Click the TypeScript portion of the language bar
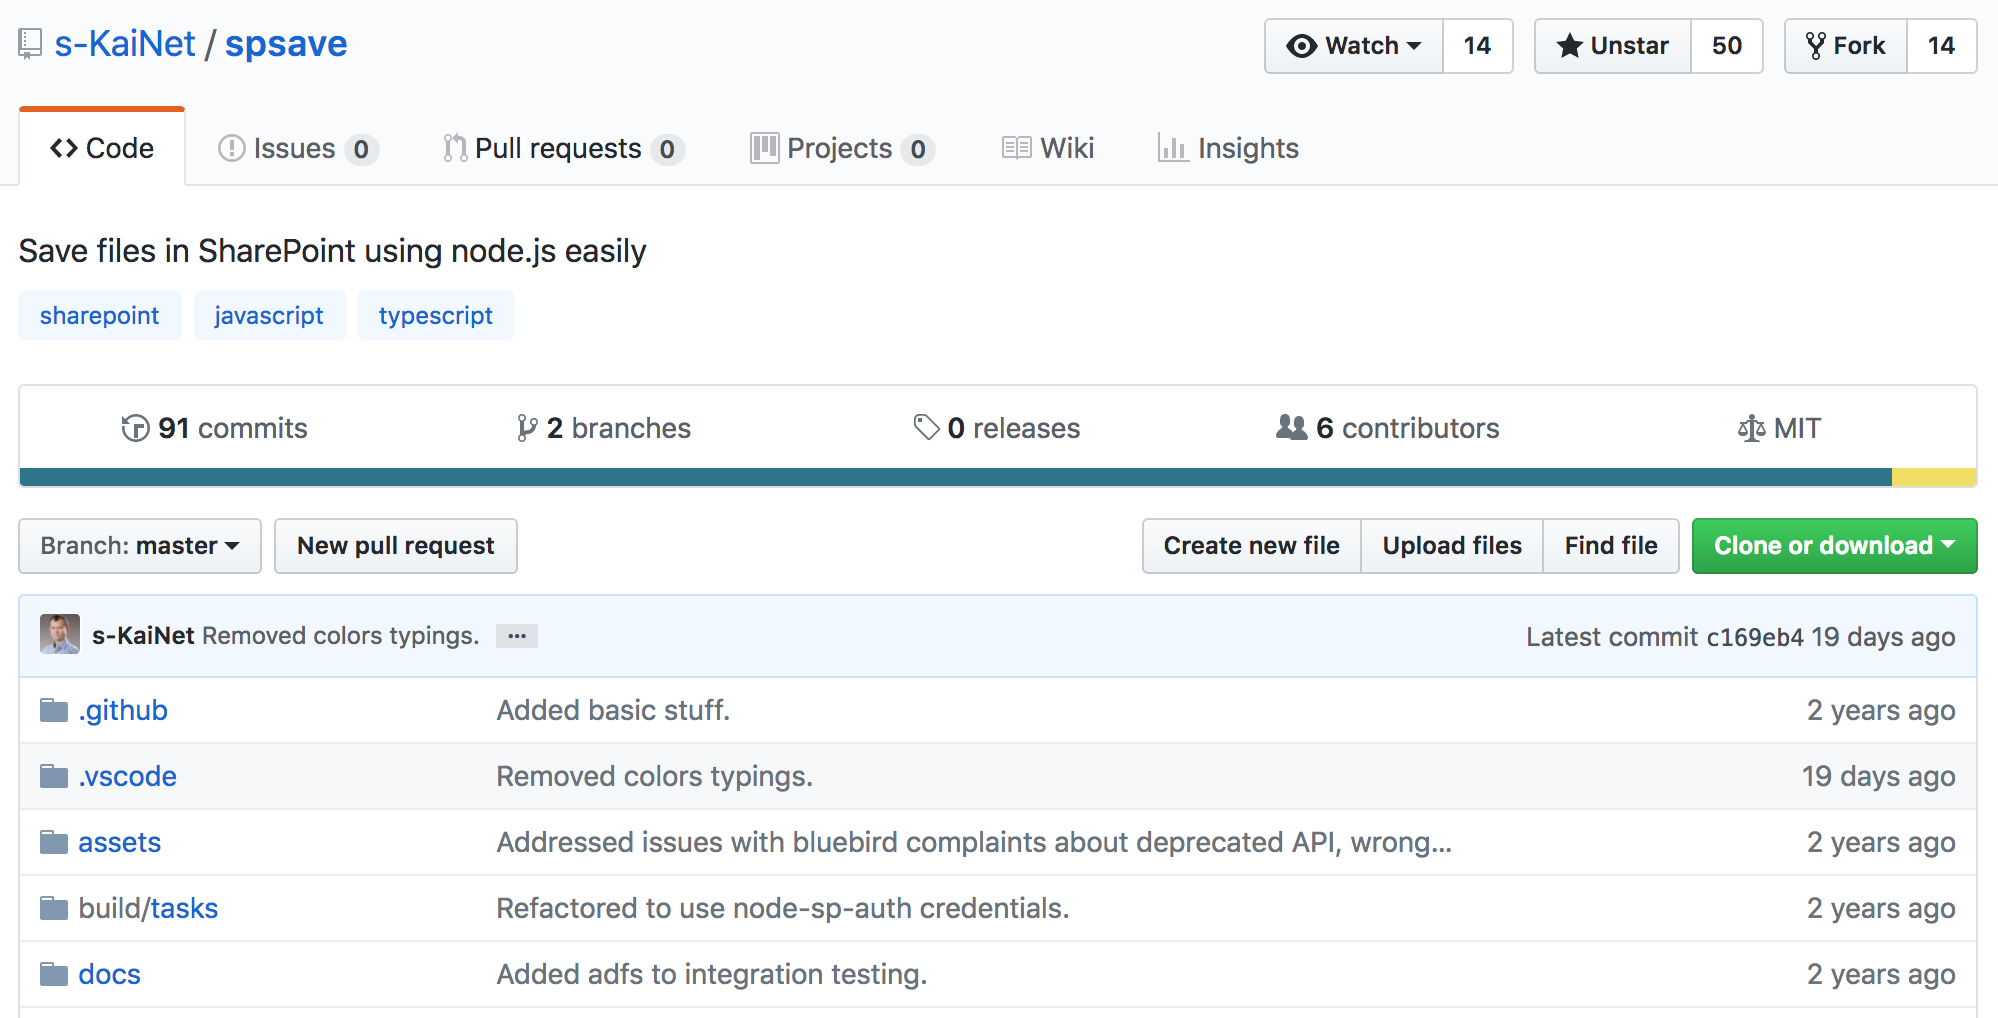The height and width of the screenshot is (1018, 1998). 955,477
